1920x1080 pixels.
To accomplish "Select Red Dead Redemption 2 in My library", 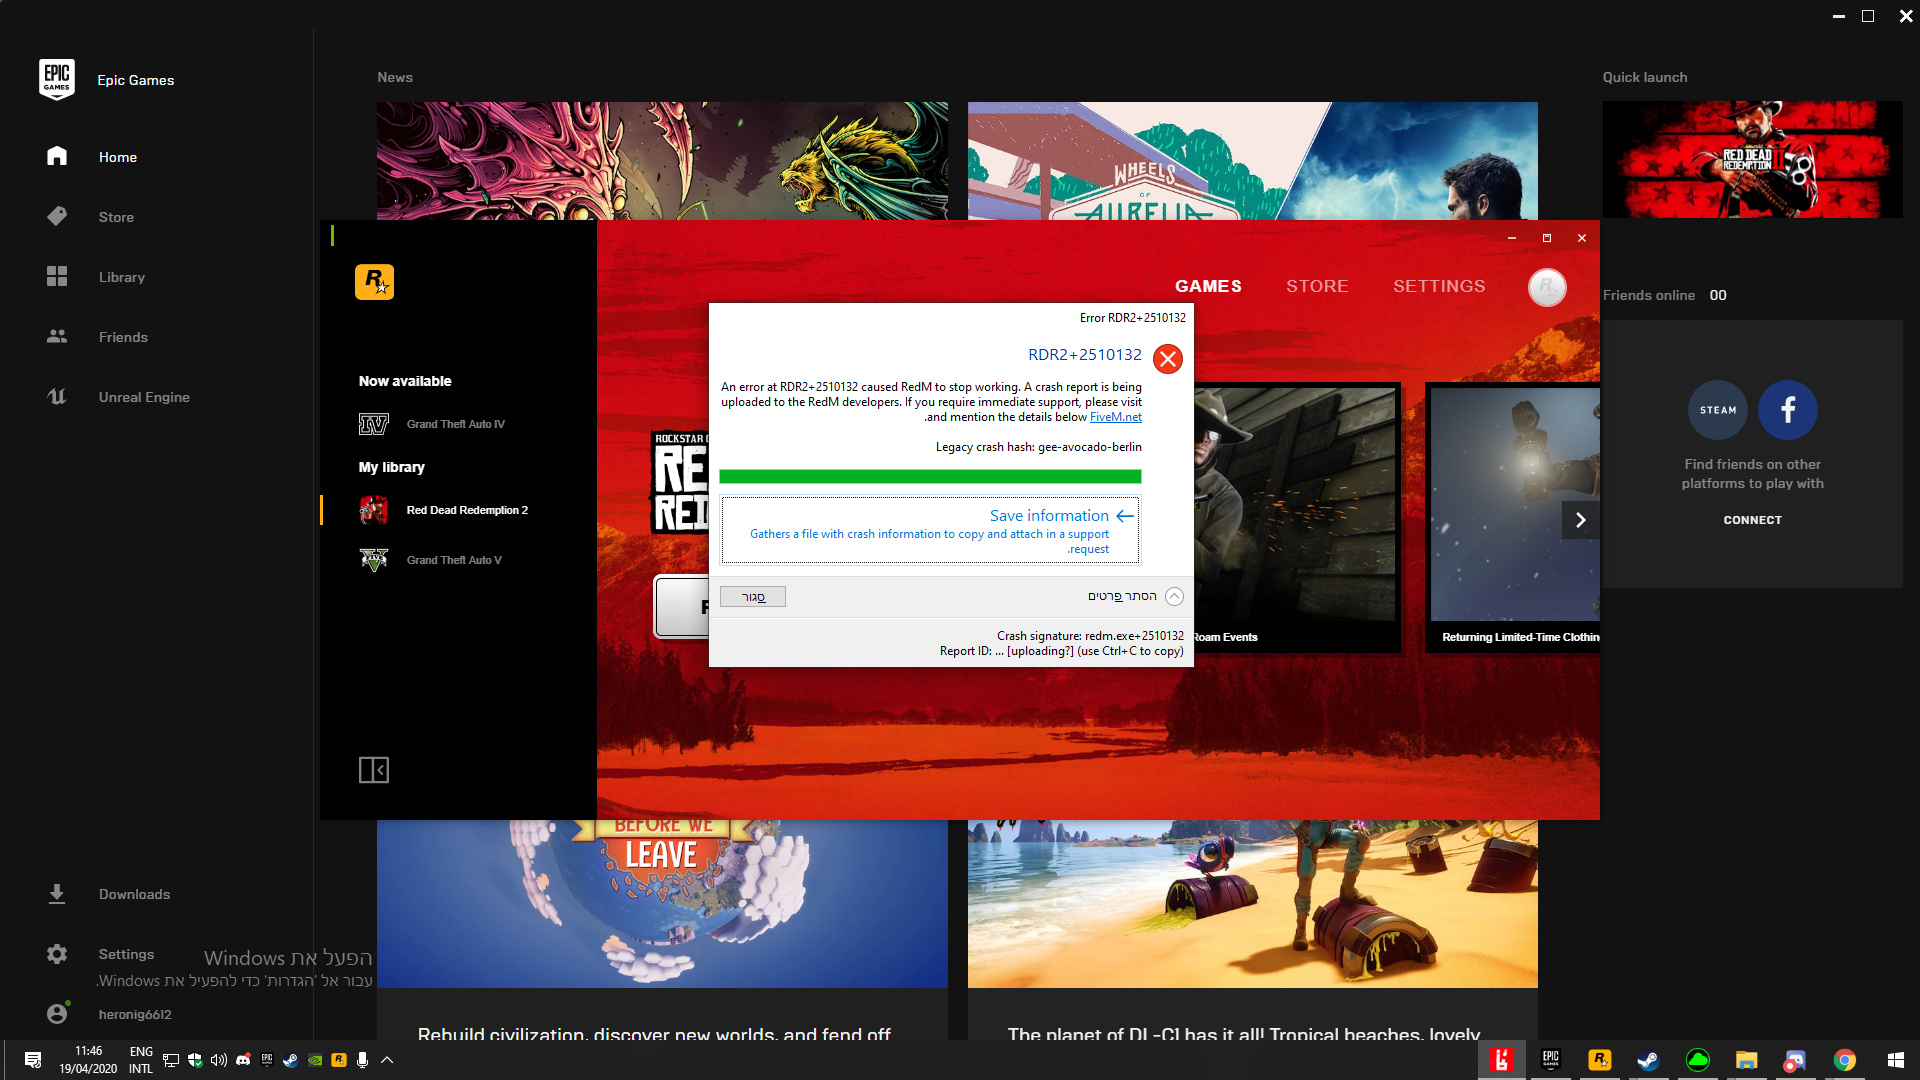I will pyautogui.click(x=467, y=510).
